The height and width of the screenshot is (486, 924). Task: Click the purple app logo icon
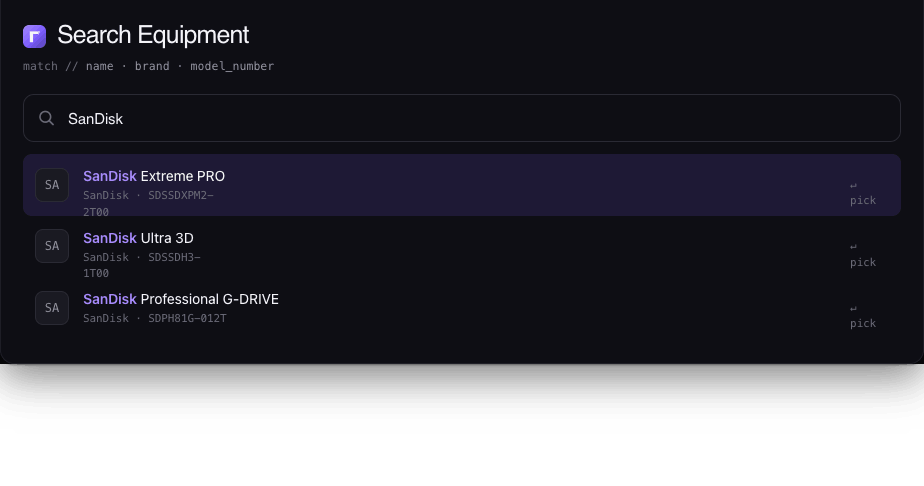(34, 36)
